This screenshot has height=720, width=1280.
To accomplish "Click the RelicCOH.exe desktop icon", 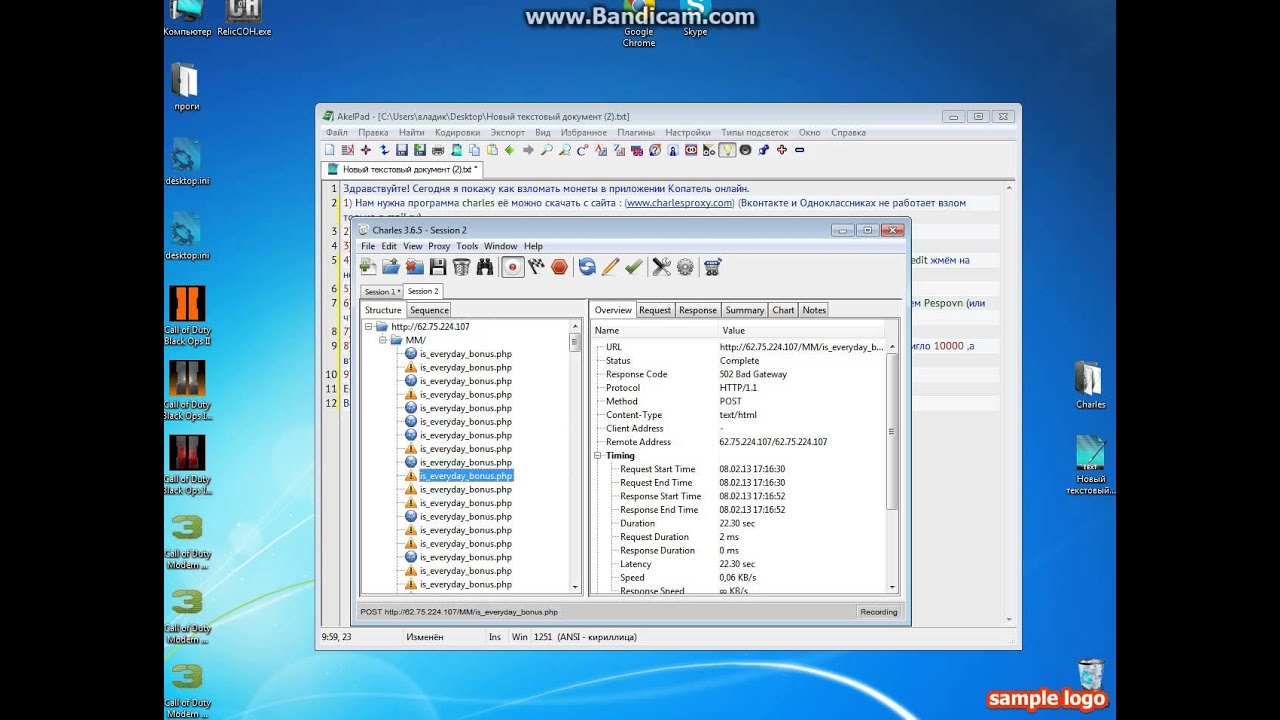I will click(244, 18).
